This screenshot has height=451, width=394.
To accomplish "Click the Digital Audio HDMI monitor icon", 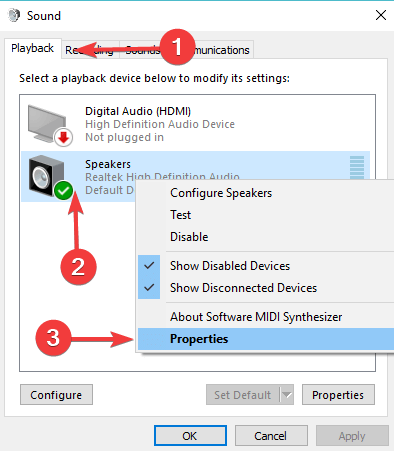I will click(47, 124).
